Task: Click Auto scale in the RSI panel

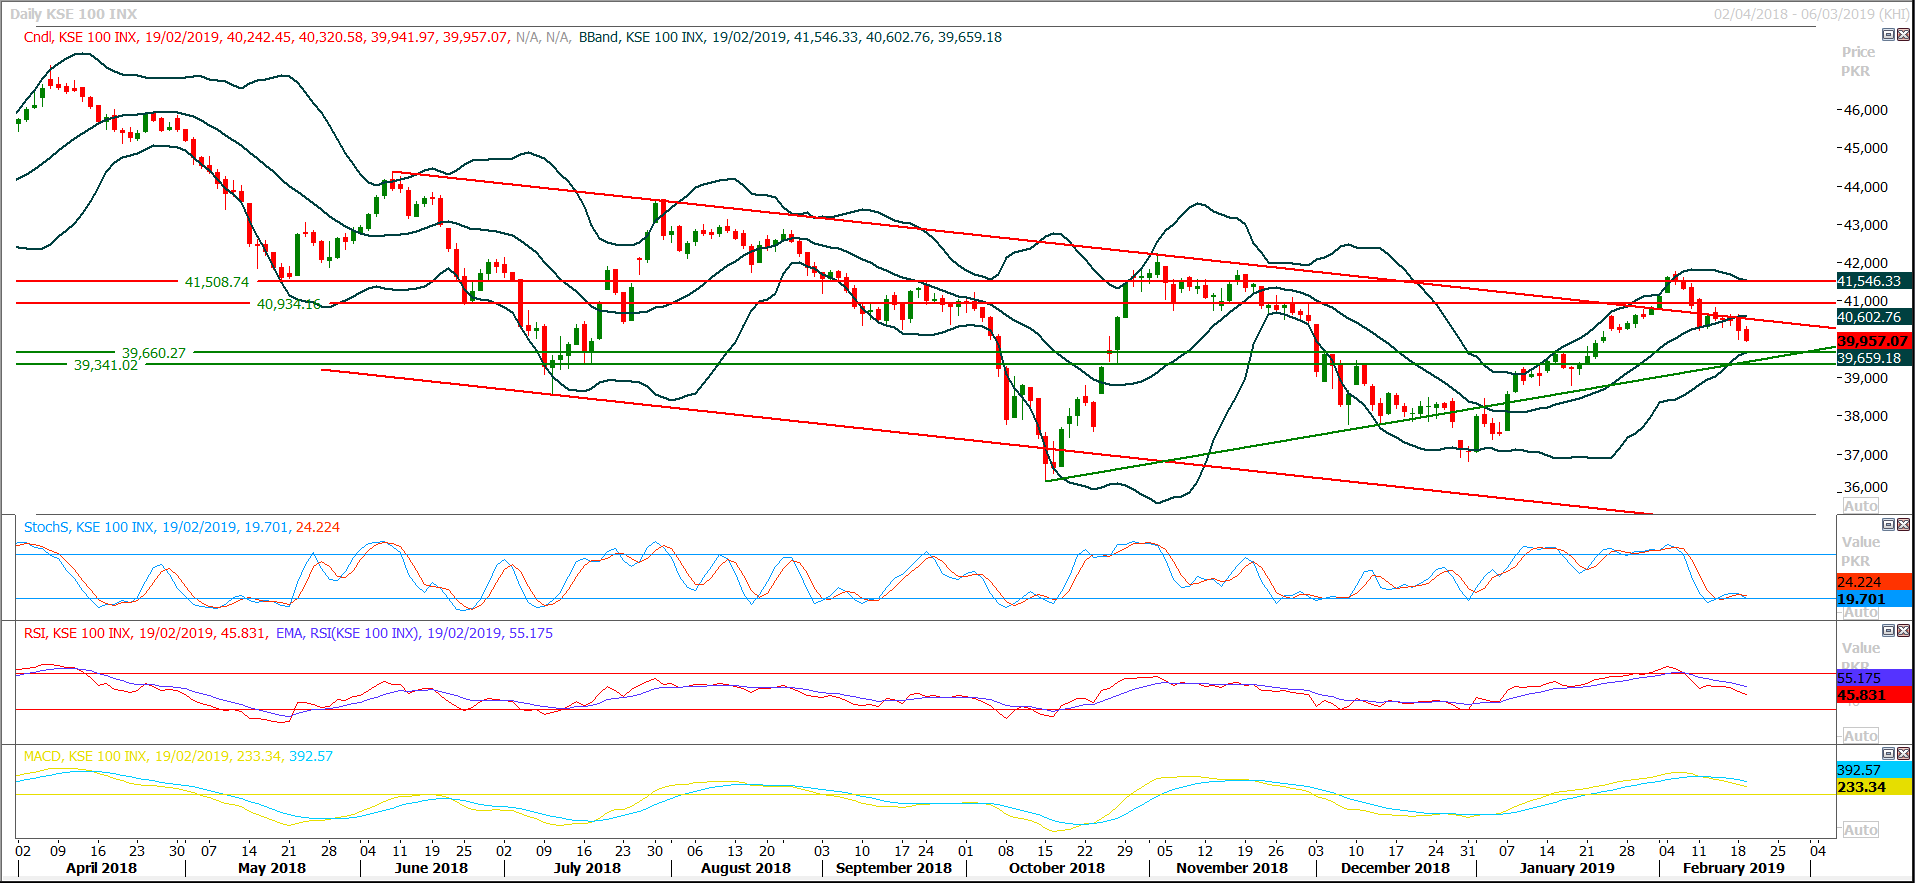Action: pos(1861,736)
